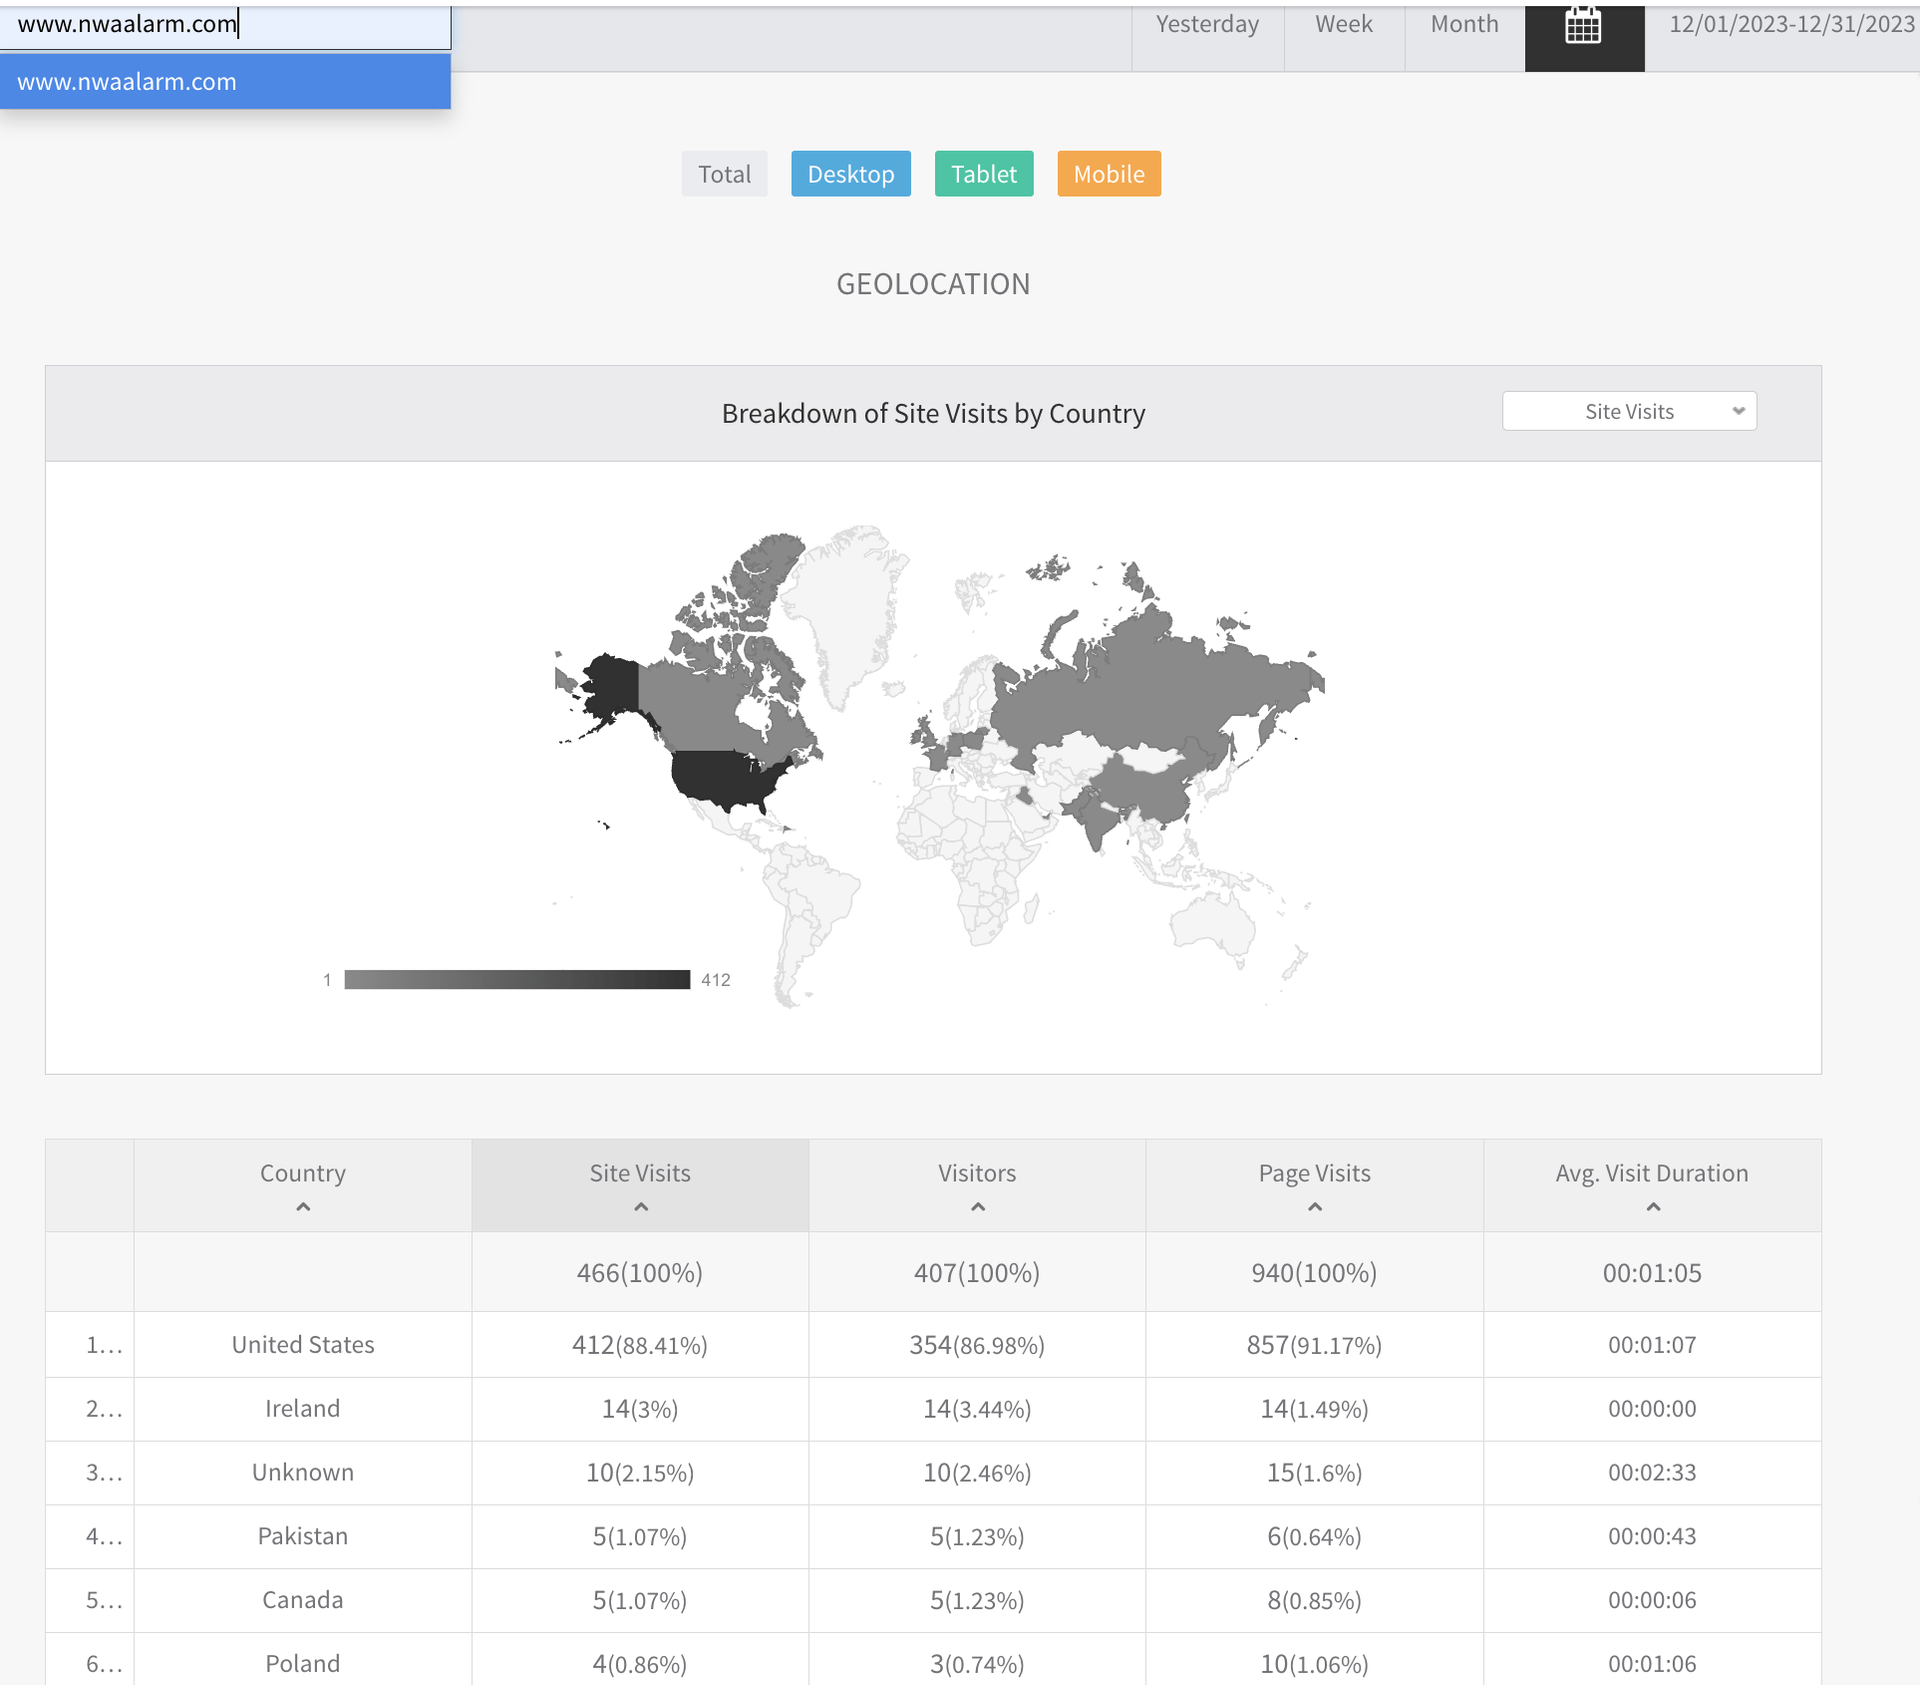Toggle the Mobile device filter
Image resolution: width=1920 pixels, height=1685 pixels.
click(x=1108, y=174)
